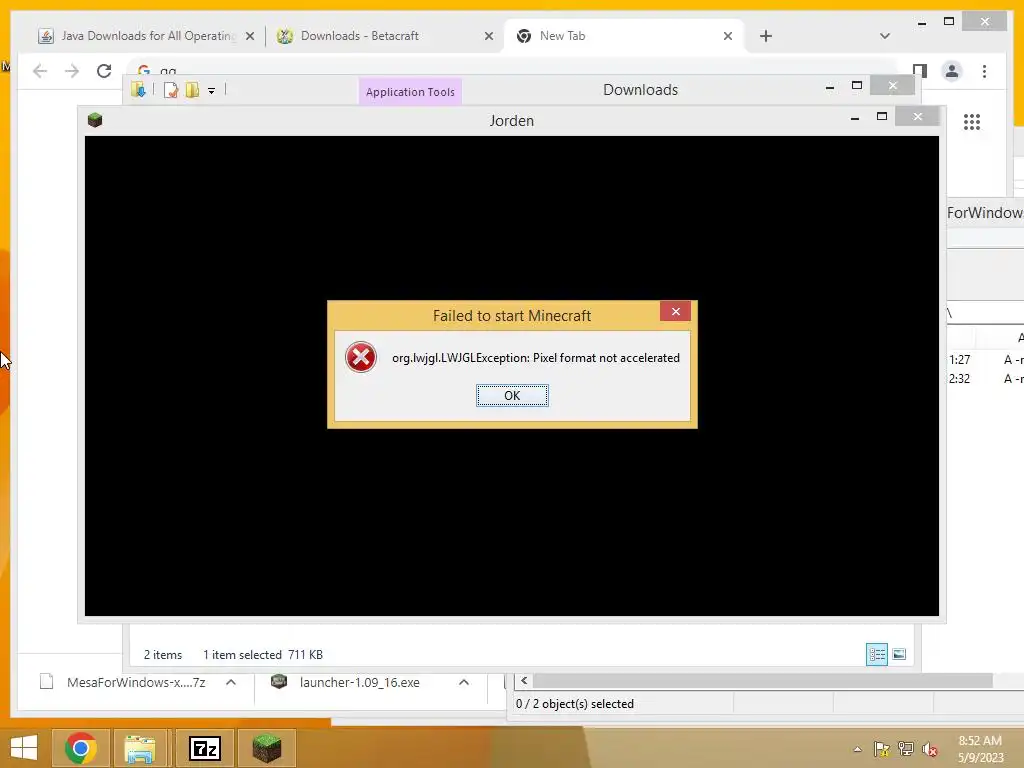The image size is (1024, 768).
Task: Click Application Tools ribbon tab in Downloads window
Action: [x=410, y=92]
